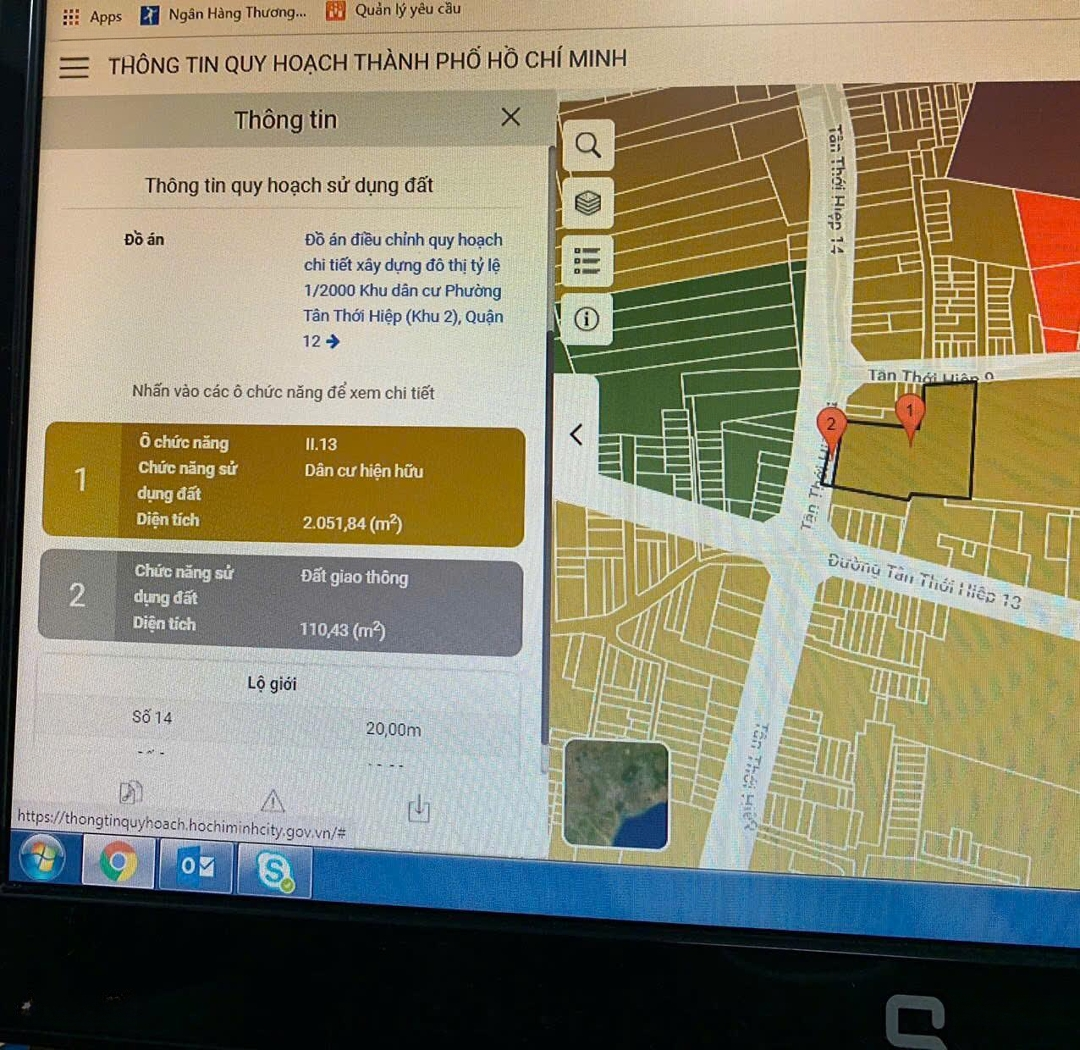Open the Quản lý yêu cầu bookmark

[x=394, y=11]
